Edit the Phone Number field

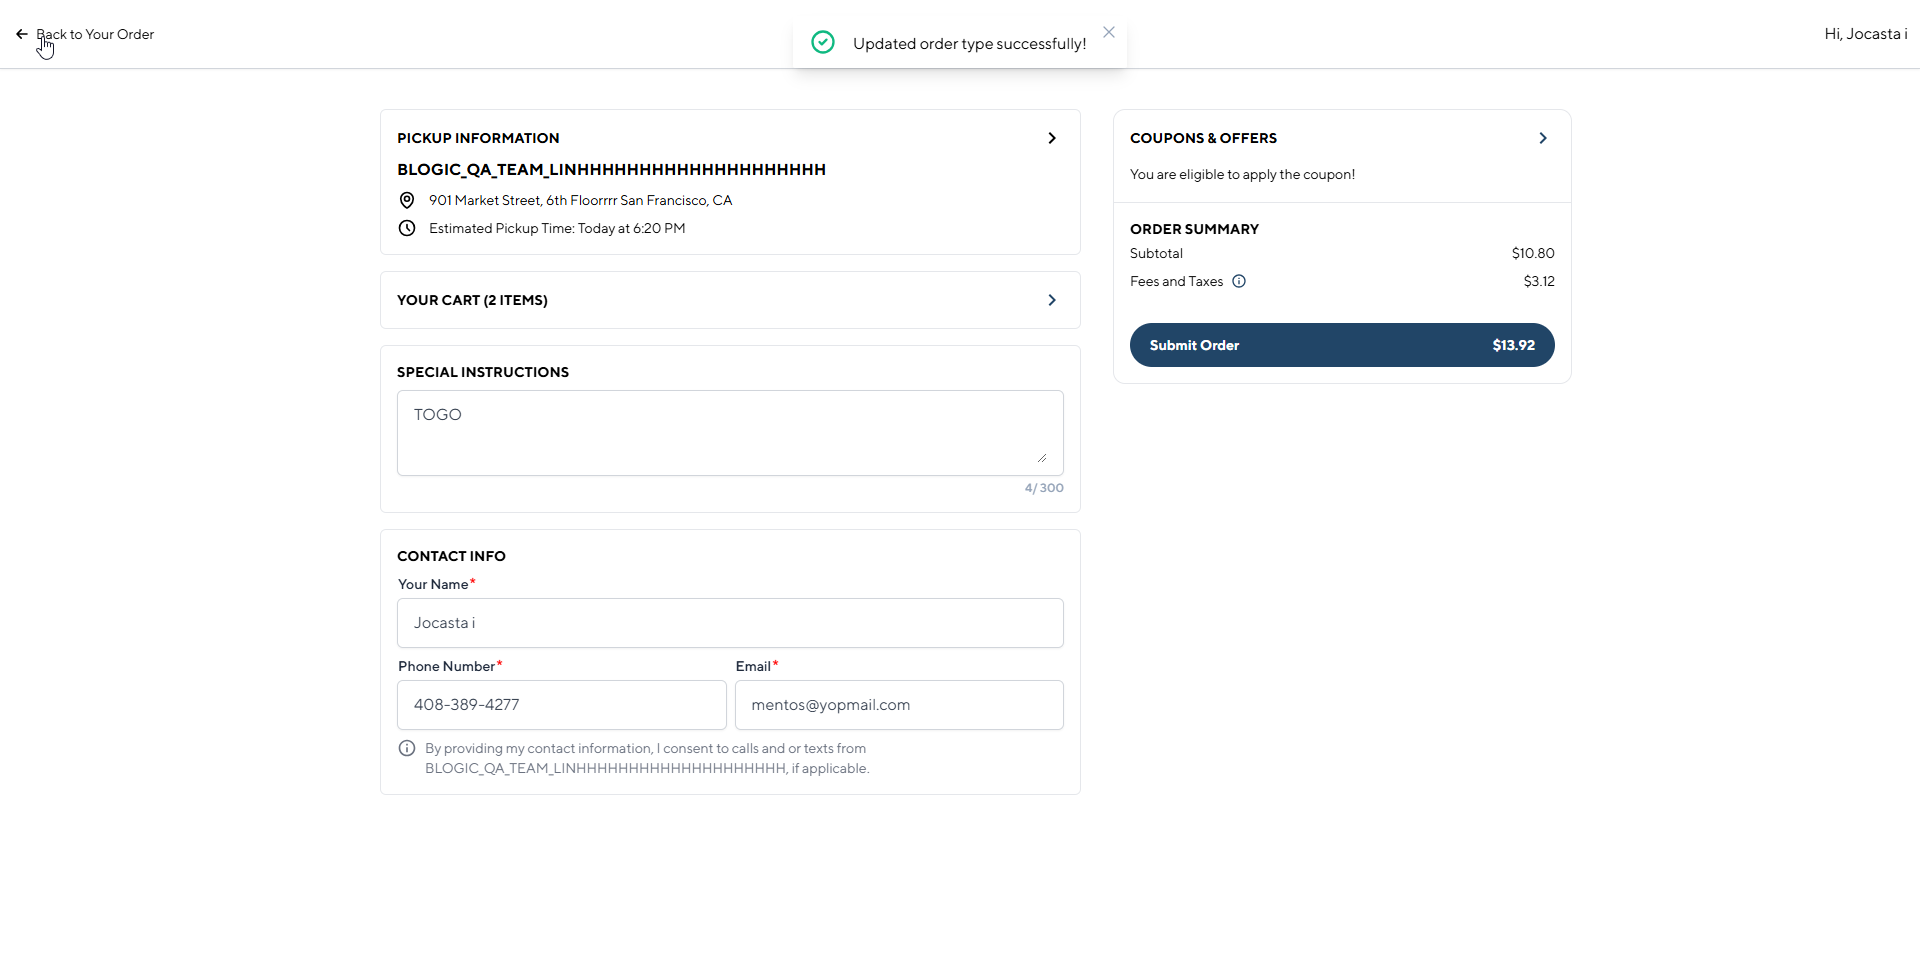561,705
